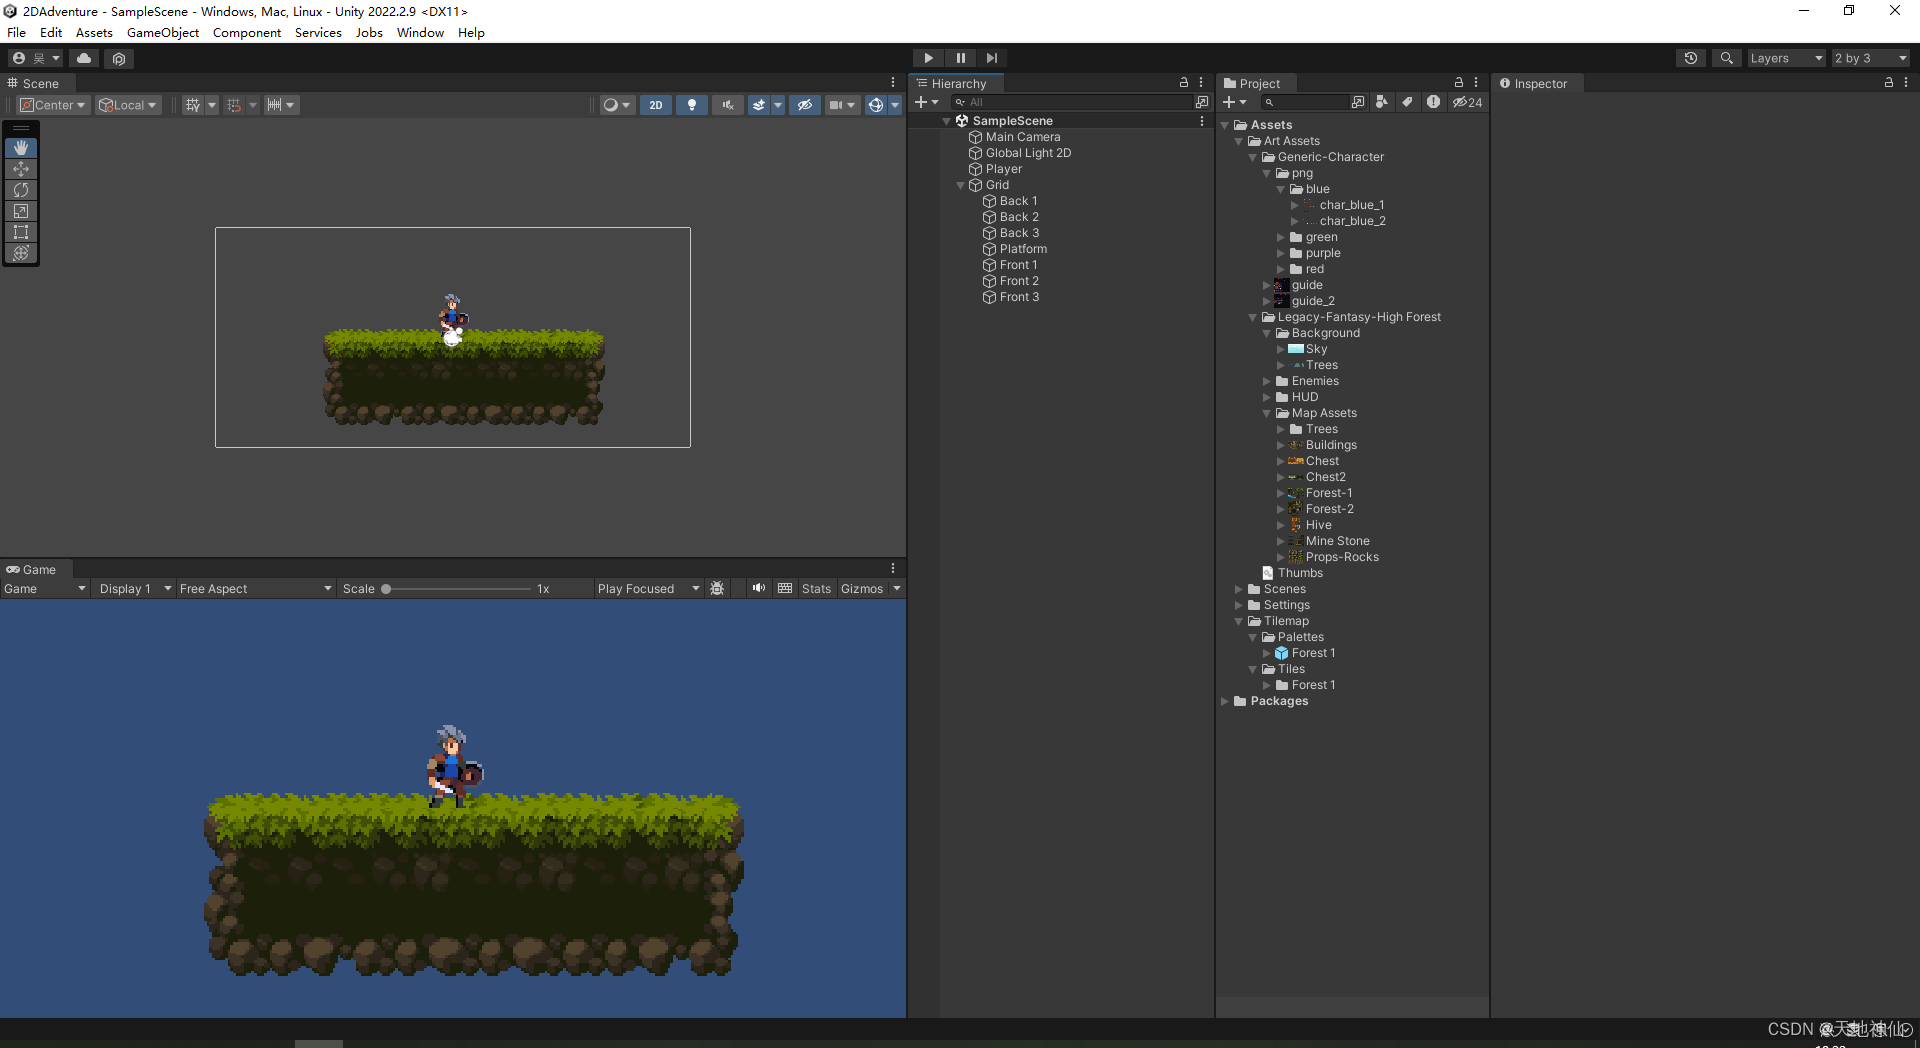Open SampleScene more options menu
1920x1048 pixels.
tap(1201, 121)
